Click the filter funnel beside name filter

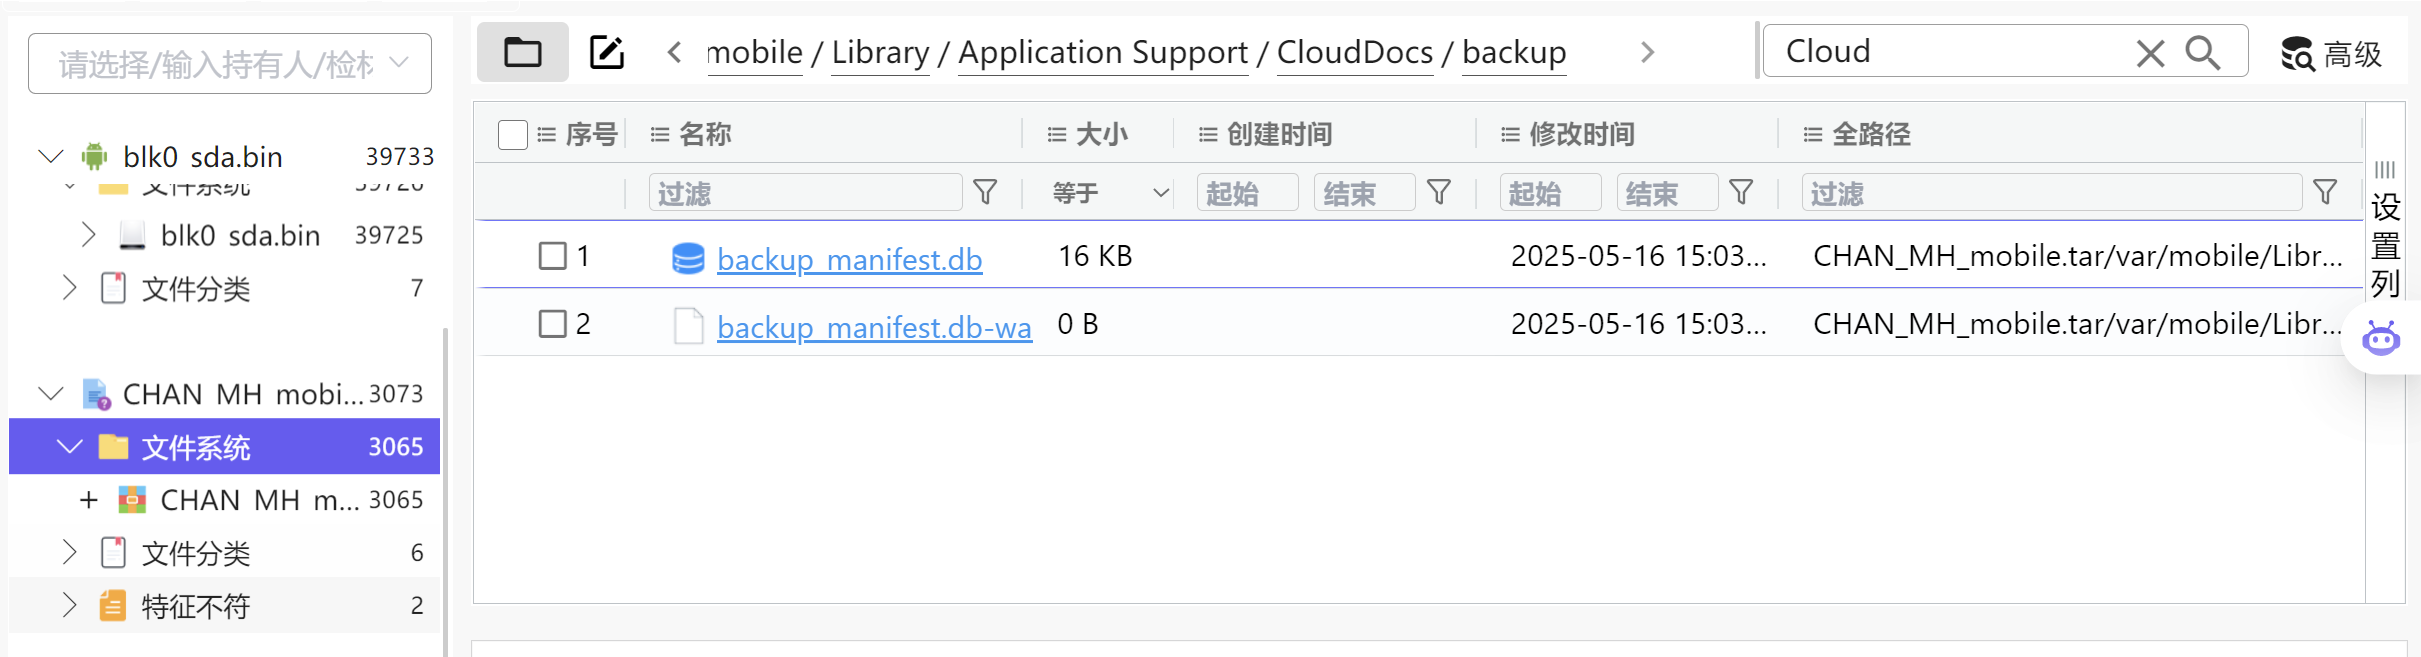pos(985,192)
